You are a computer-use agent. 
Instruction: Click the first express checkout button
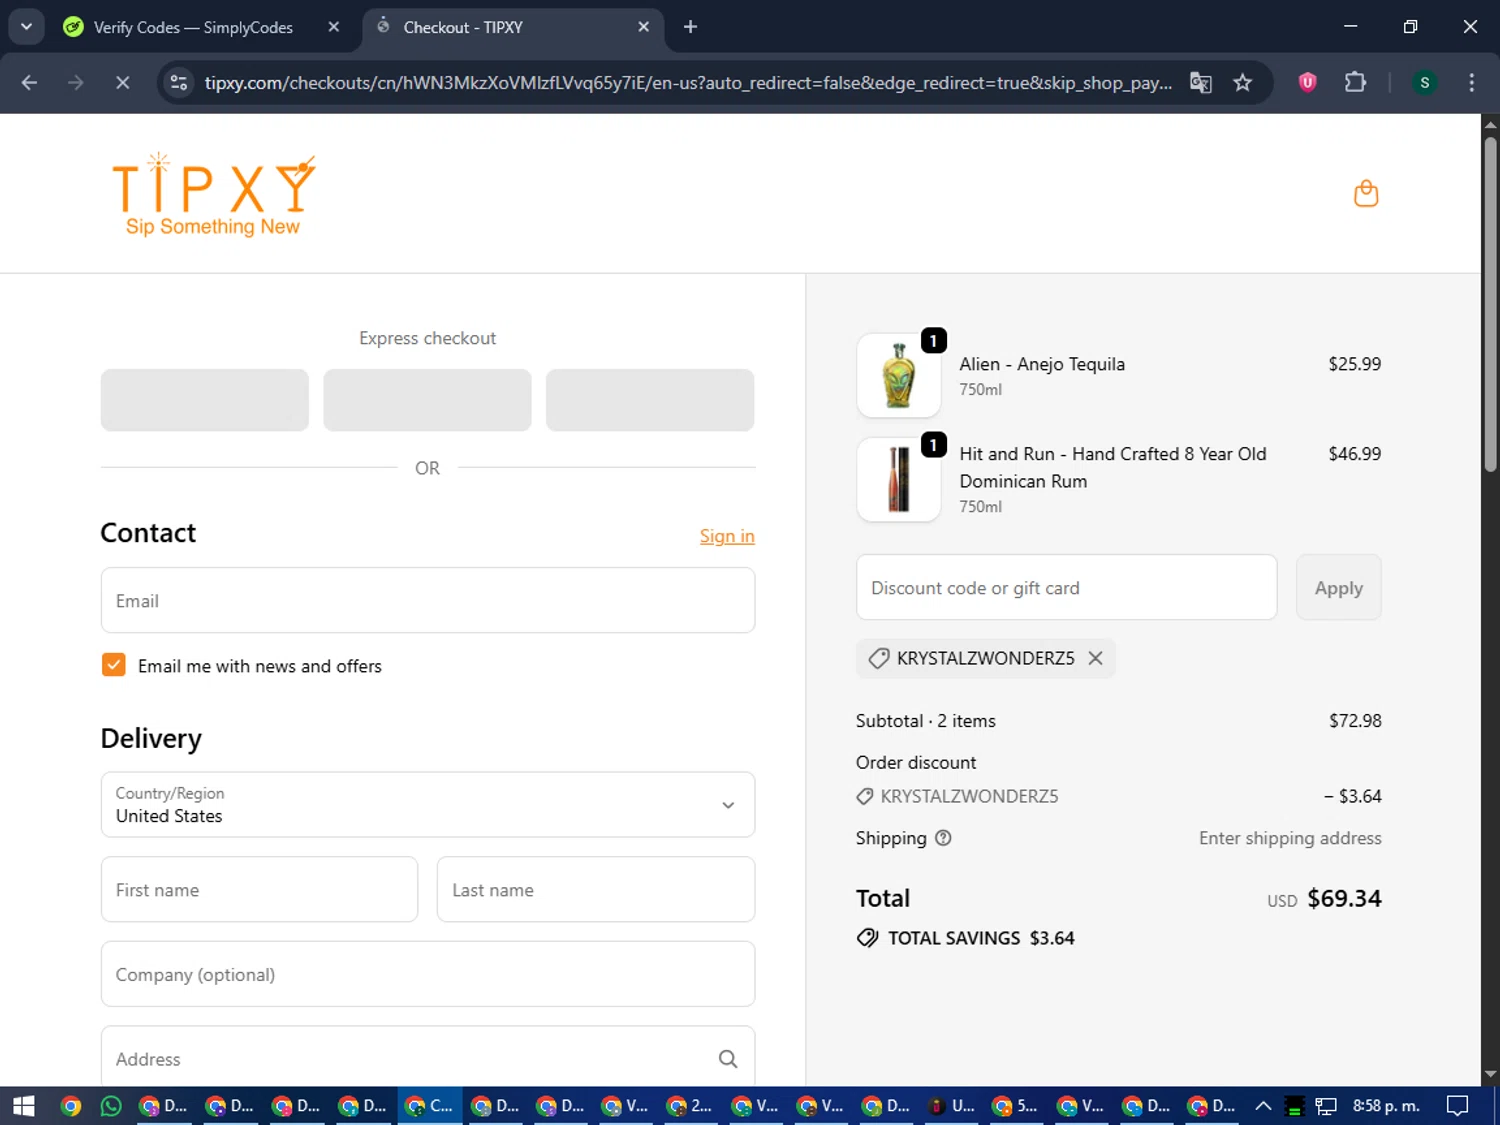[205, 400]
